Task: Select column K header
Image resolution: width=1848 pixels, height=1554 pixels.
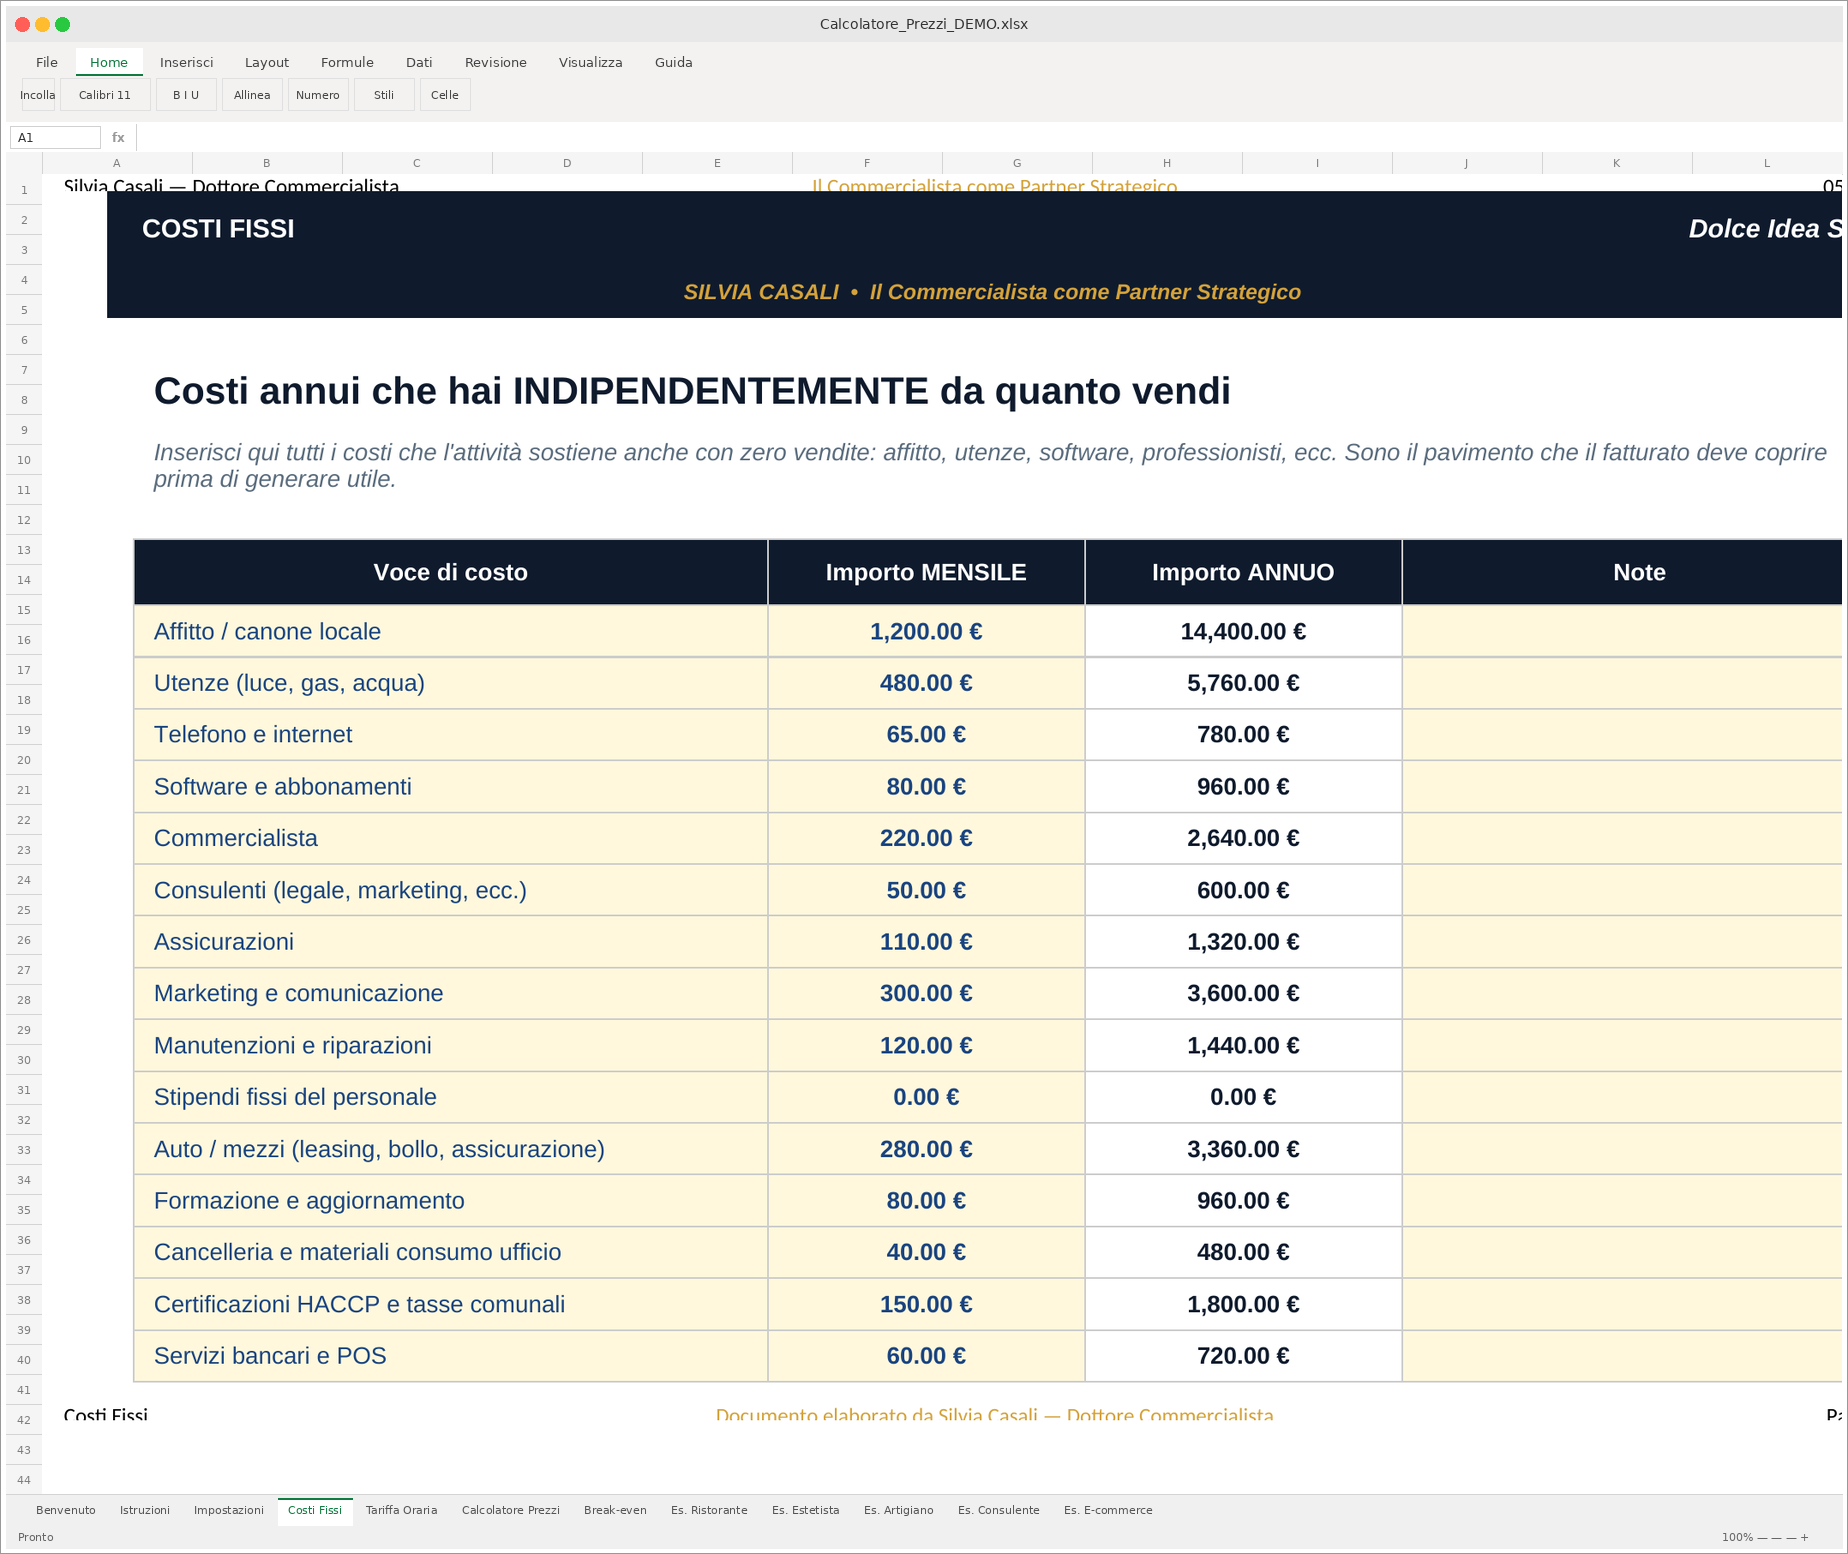Action: (x=1617, y=163)
